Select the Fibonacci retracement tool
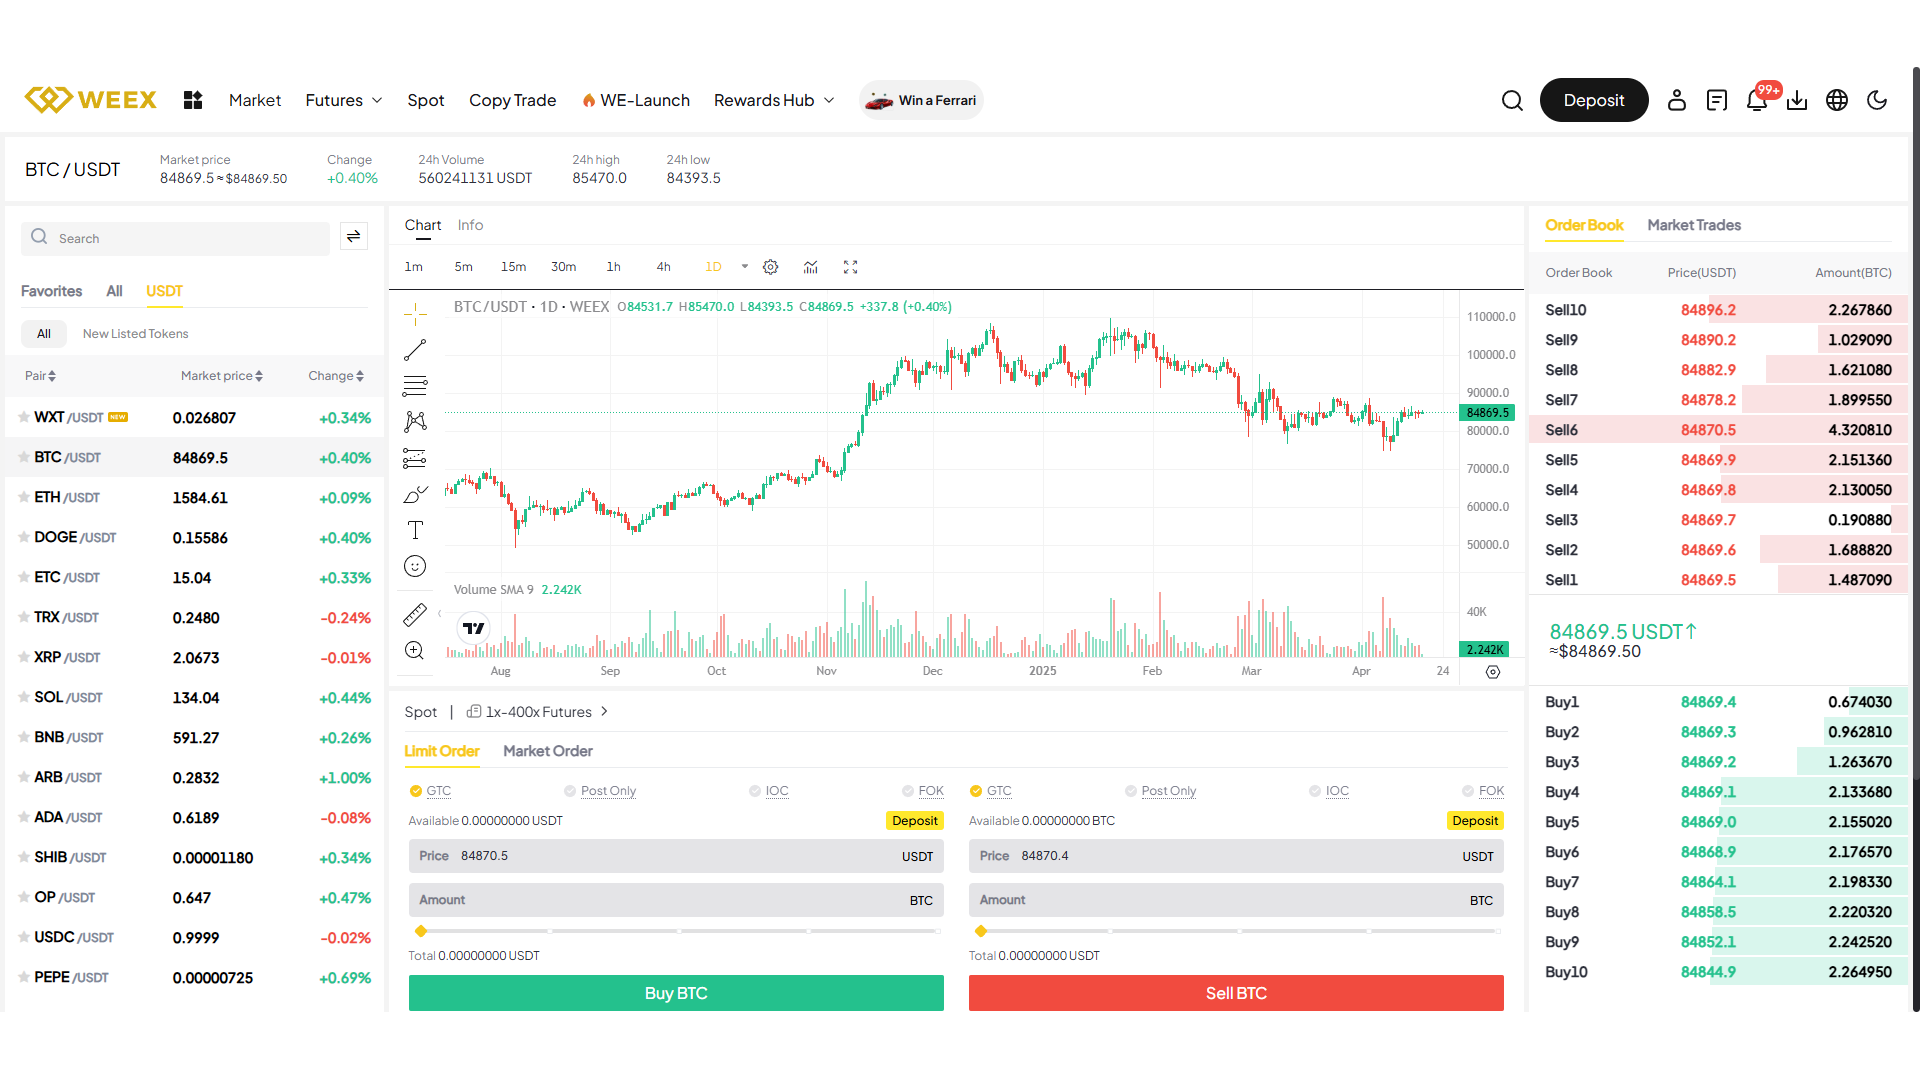 [x=415, y=386]
